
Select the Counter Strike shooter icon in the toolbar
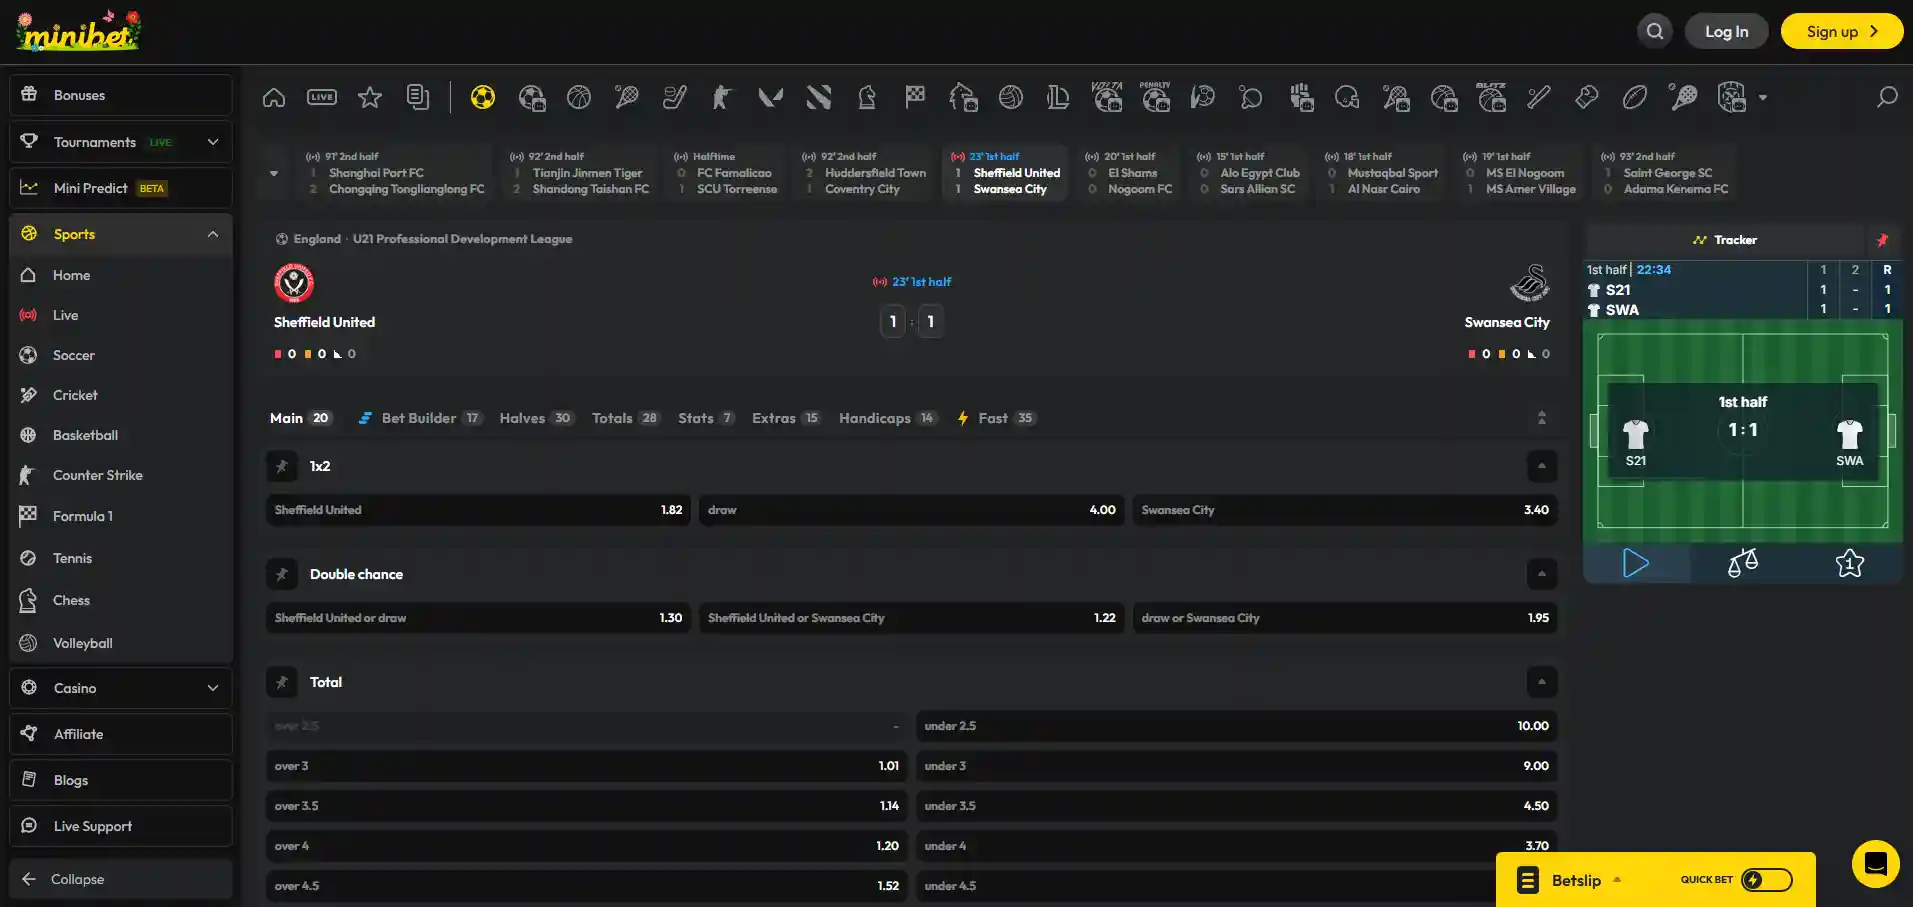721,97
